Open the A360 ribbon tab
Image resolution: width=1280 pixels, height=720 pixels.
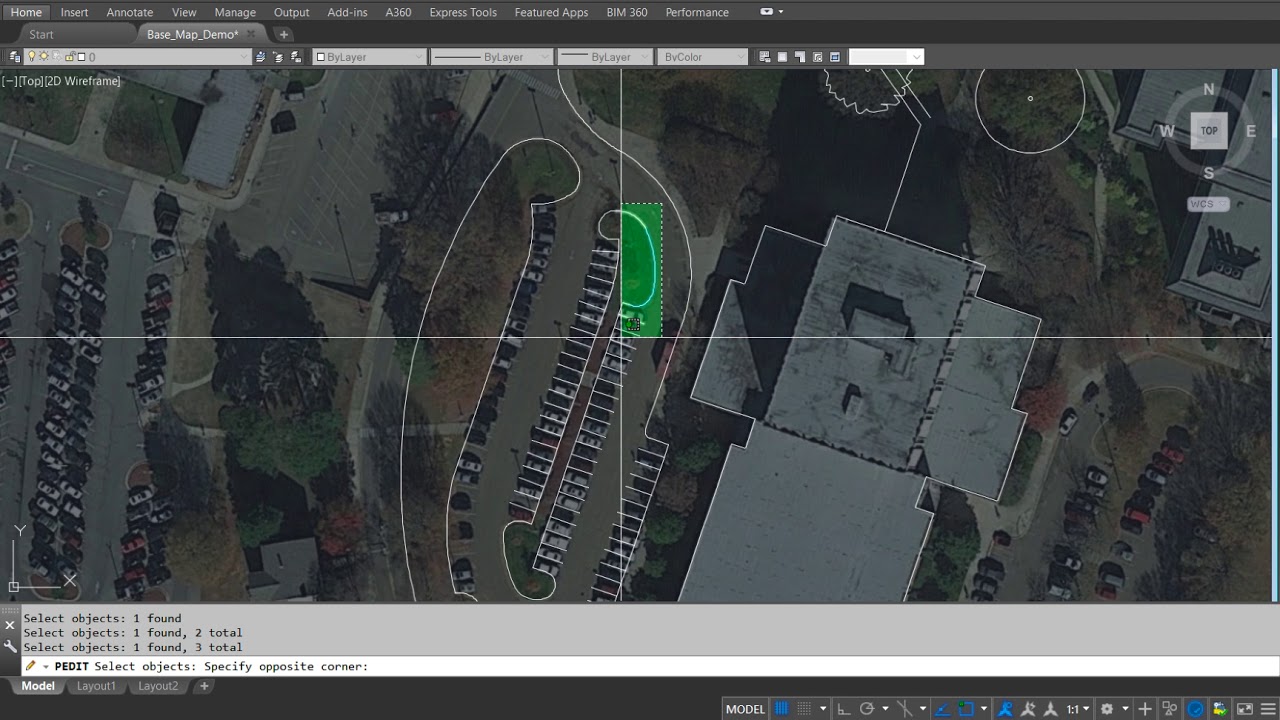398,12
